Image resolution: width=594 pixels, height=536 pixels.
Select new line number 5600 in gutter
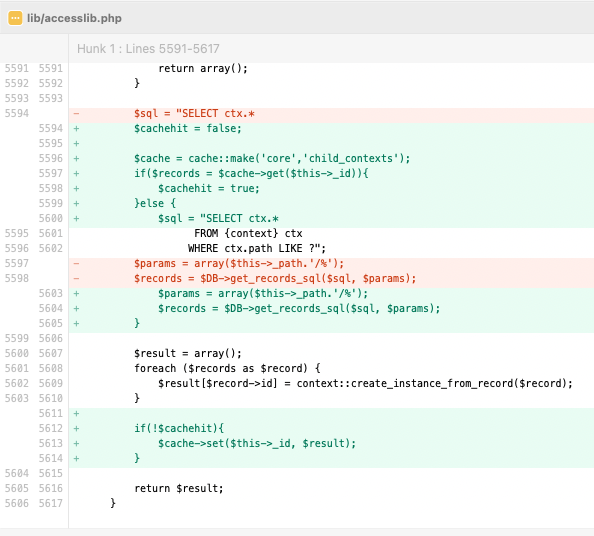coord(50,218)
